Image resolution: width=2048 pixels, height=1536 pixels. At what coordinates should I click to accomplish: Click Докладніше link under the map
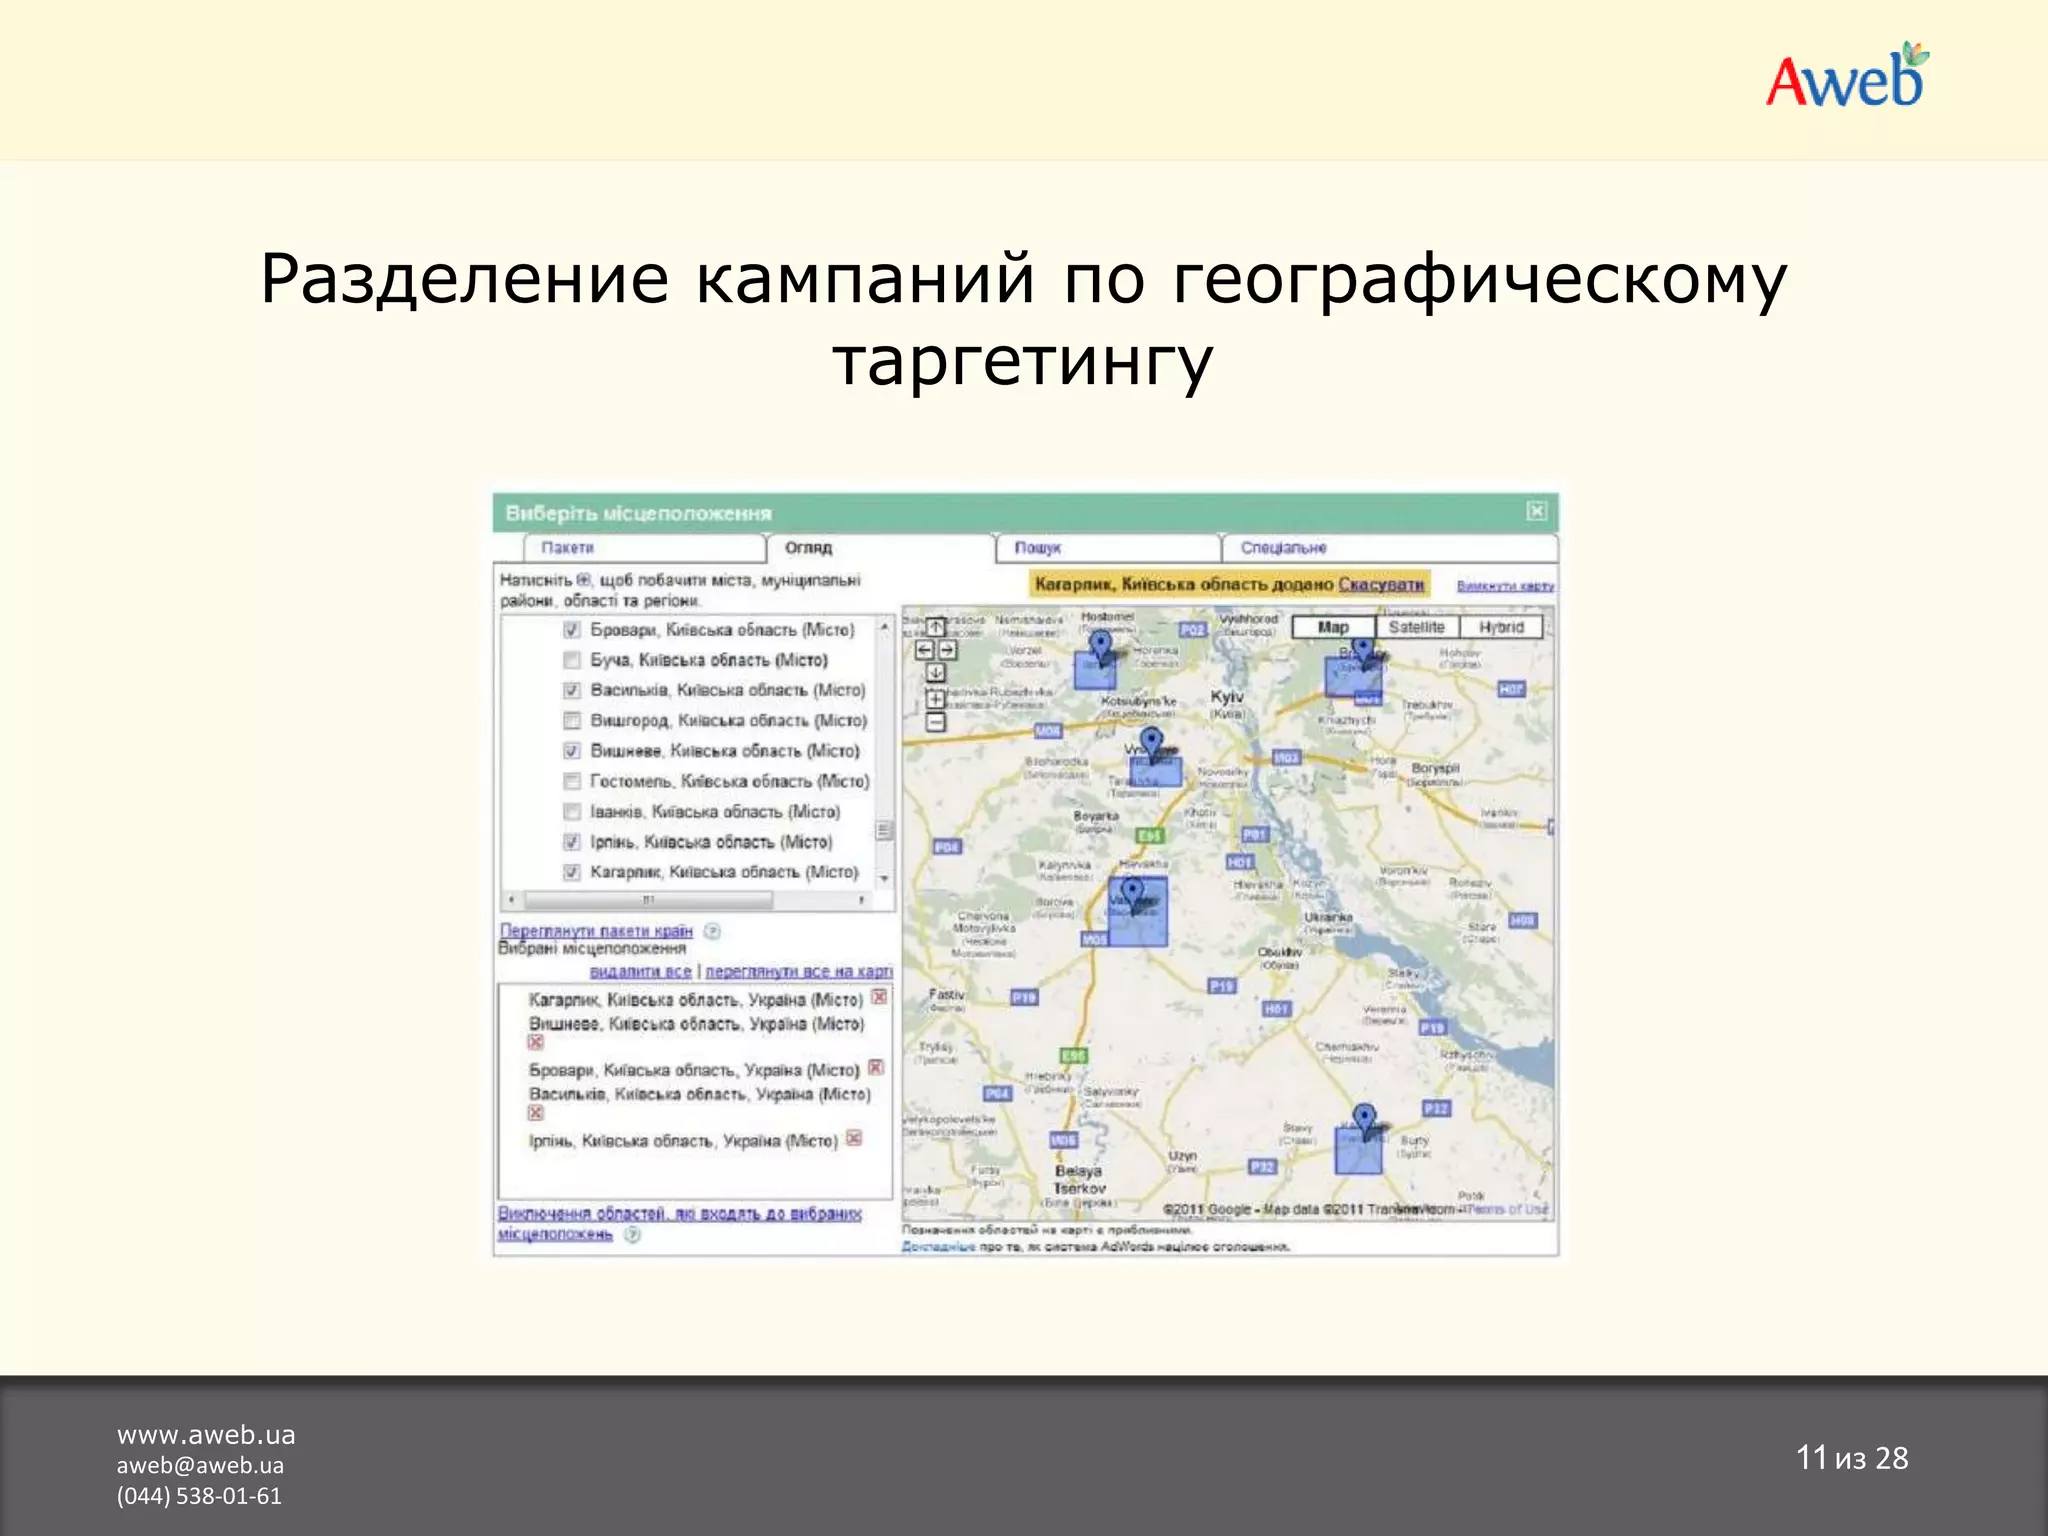(938, 1247)
